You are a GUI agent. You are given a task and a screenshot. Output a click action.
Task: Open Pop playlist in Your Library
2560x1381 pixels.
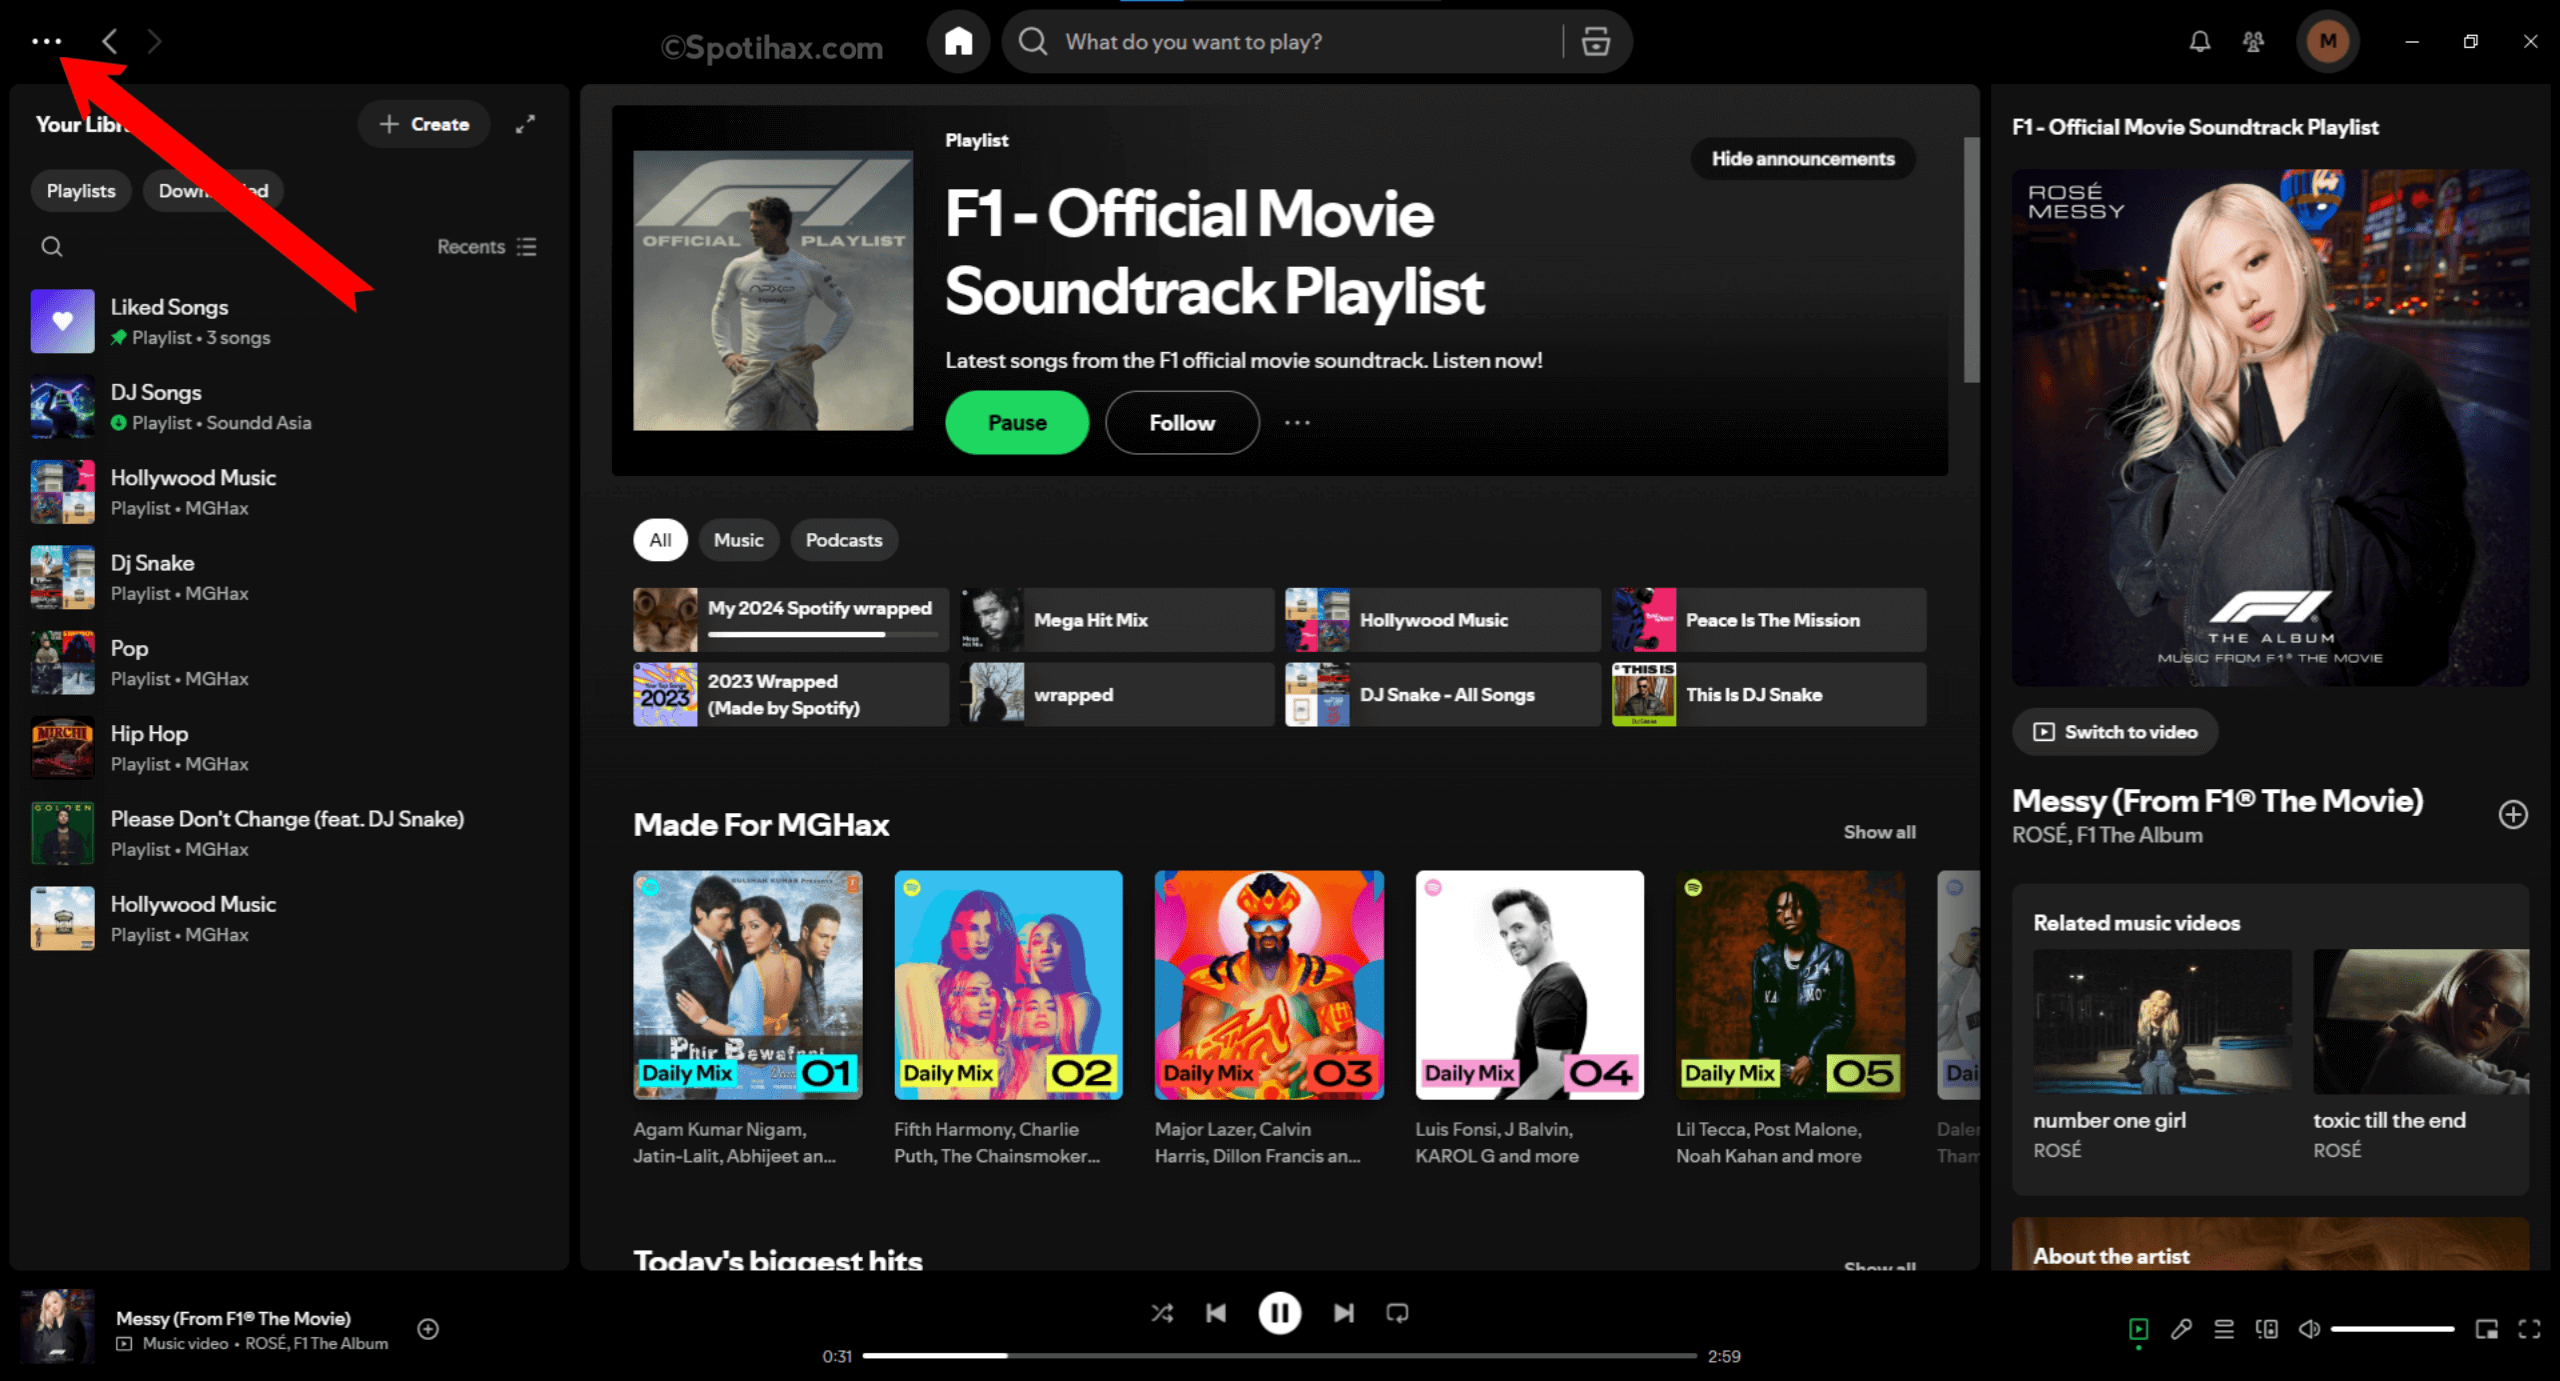pos(290,662)
